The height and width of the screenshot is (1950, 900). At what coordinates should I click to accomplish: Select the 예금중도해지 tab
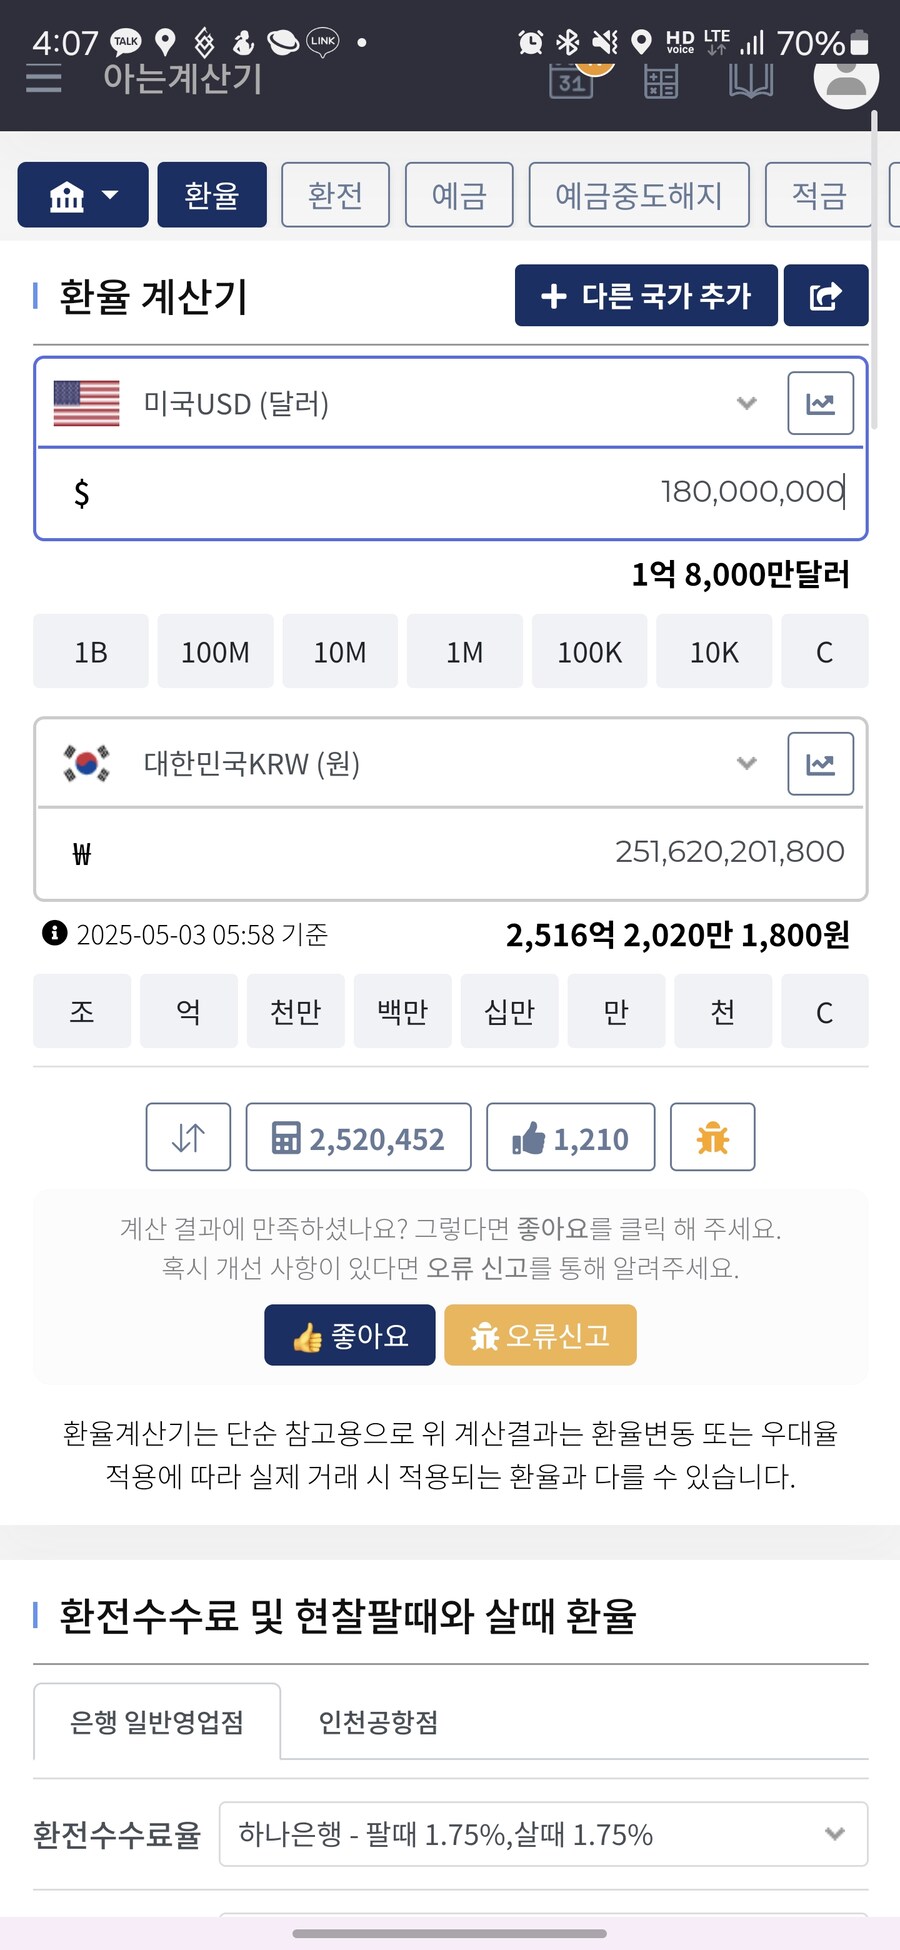click(639, 195)
